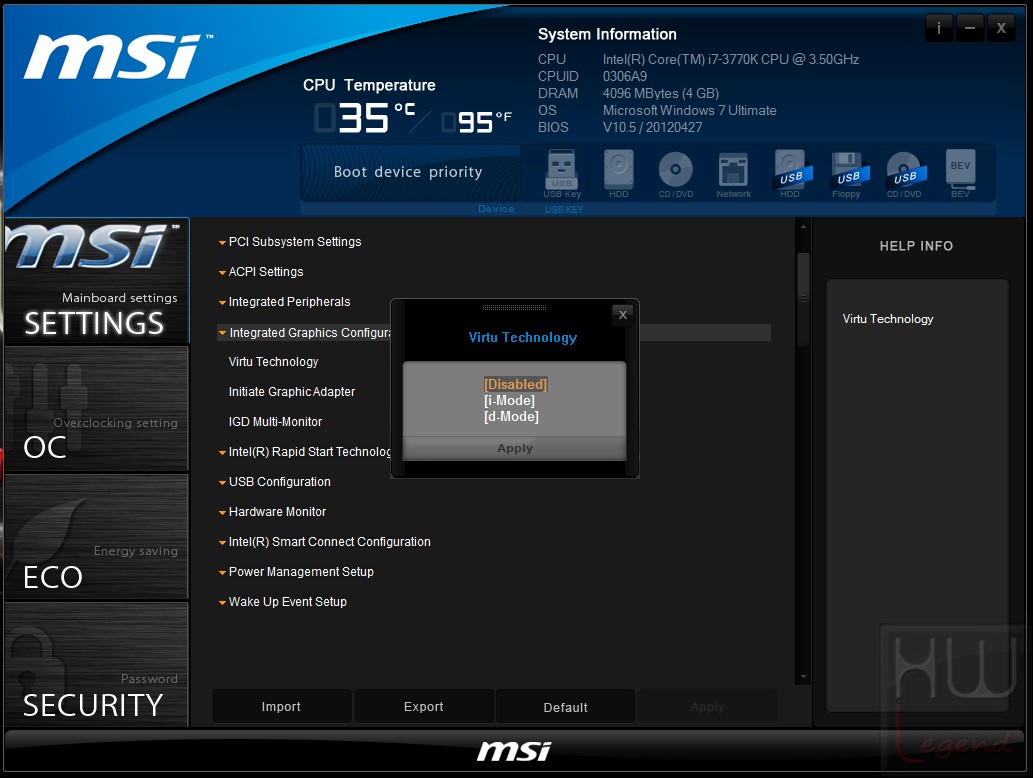Click the Boot device priority label

pos(408,172)
